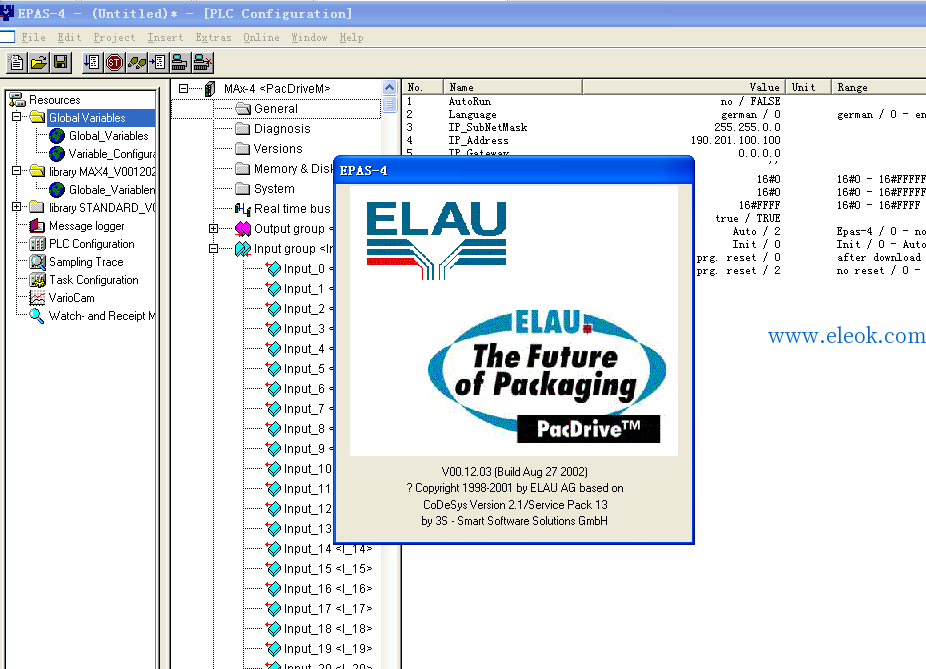This screenshot has width=926, height=669.
Task: Click the No. column header
Action: coord(423,87)
